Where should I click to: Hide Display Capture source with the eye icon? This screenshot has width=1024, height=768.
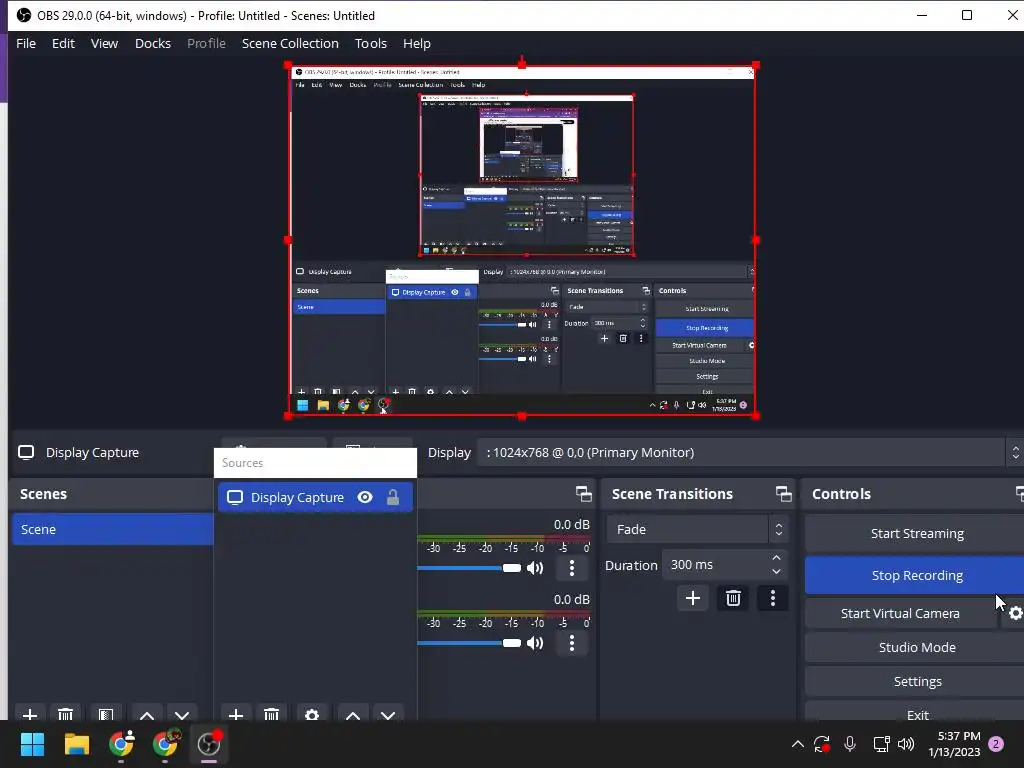365,498
